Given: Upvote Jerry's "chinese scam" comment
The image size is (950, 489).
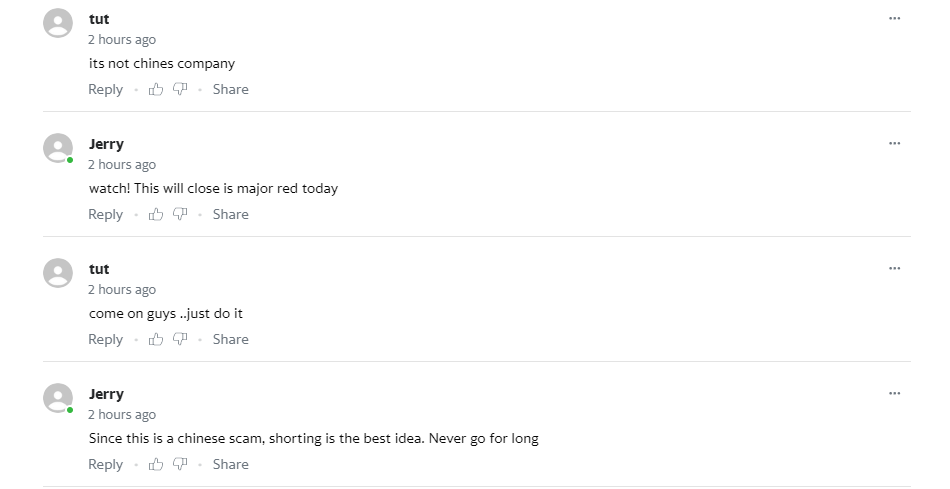Looking at the screenshot, I should pos(156,464).
